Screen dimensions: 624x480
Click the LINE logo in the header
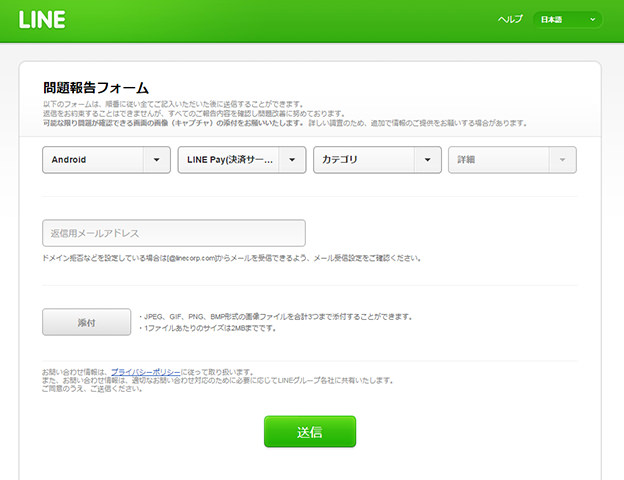pyautogui.click(x=42, y=20)
